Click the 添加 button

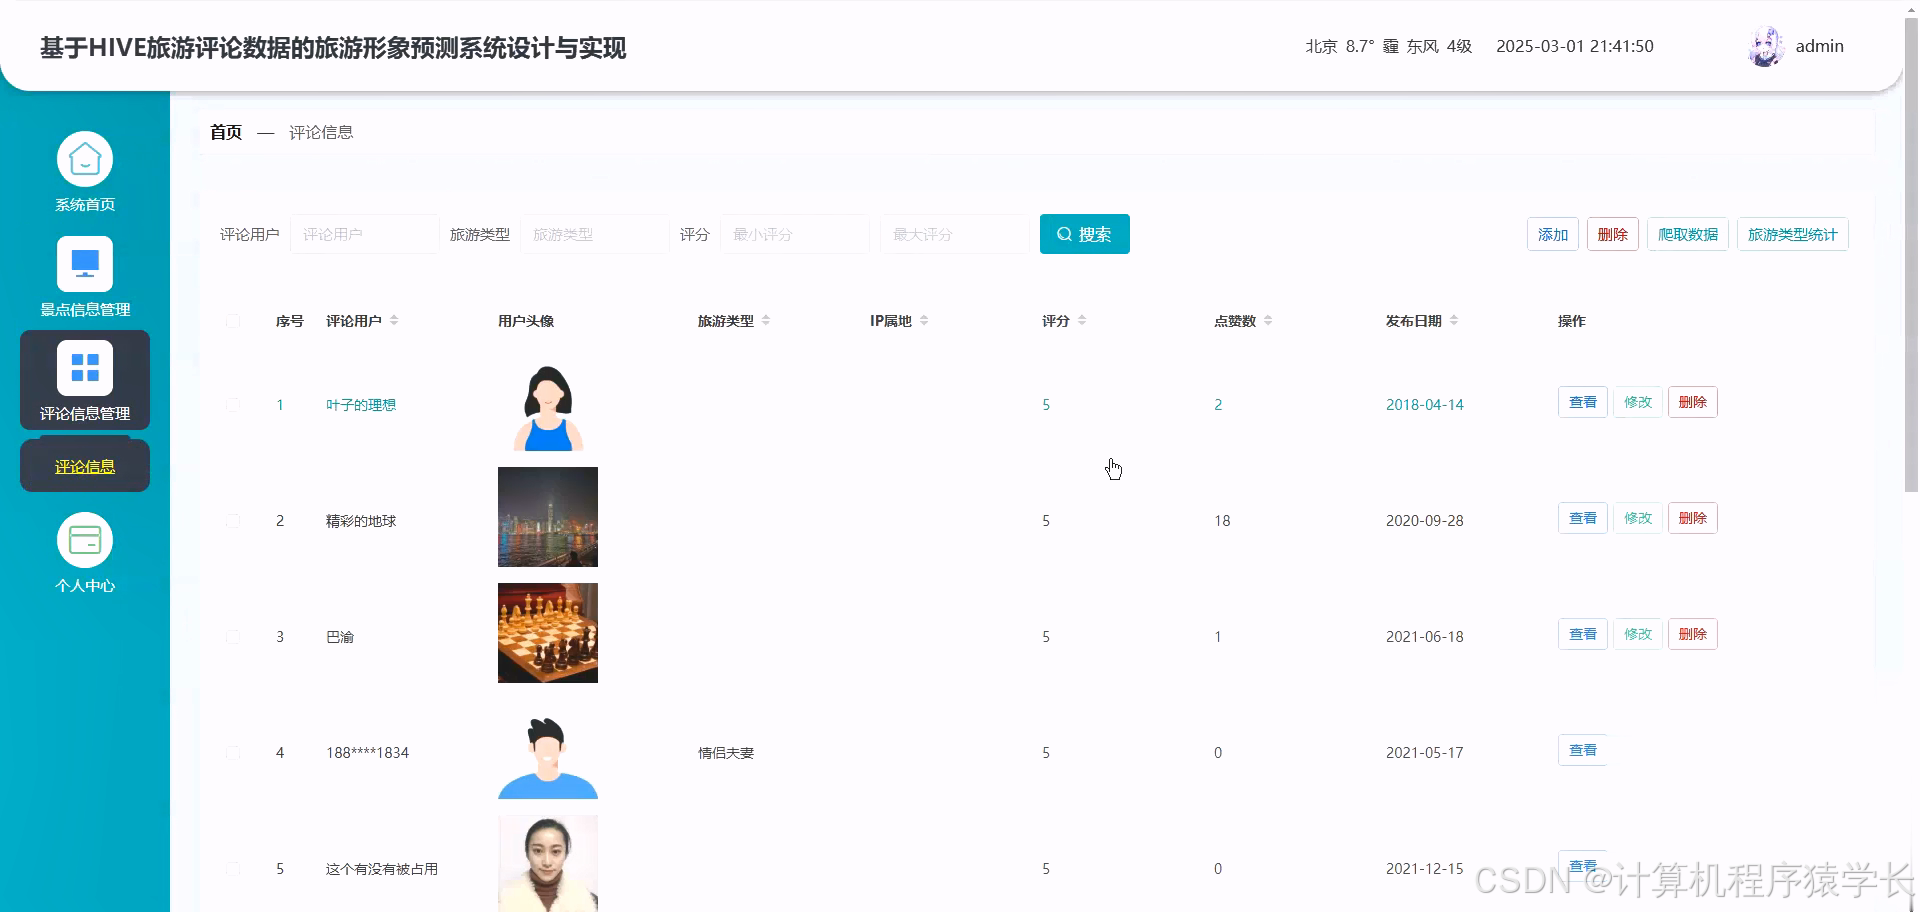point(1552,234)
